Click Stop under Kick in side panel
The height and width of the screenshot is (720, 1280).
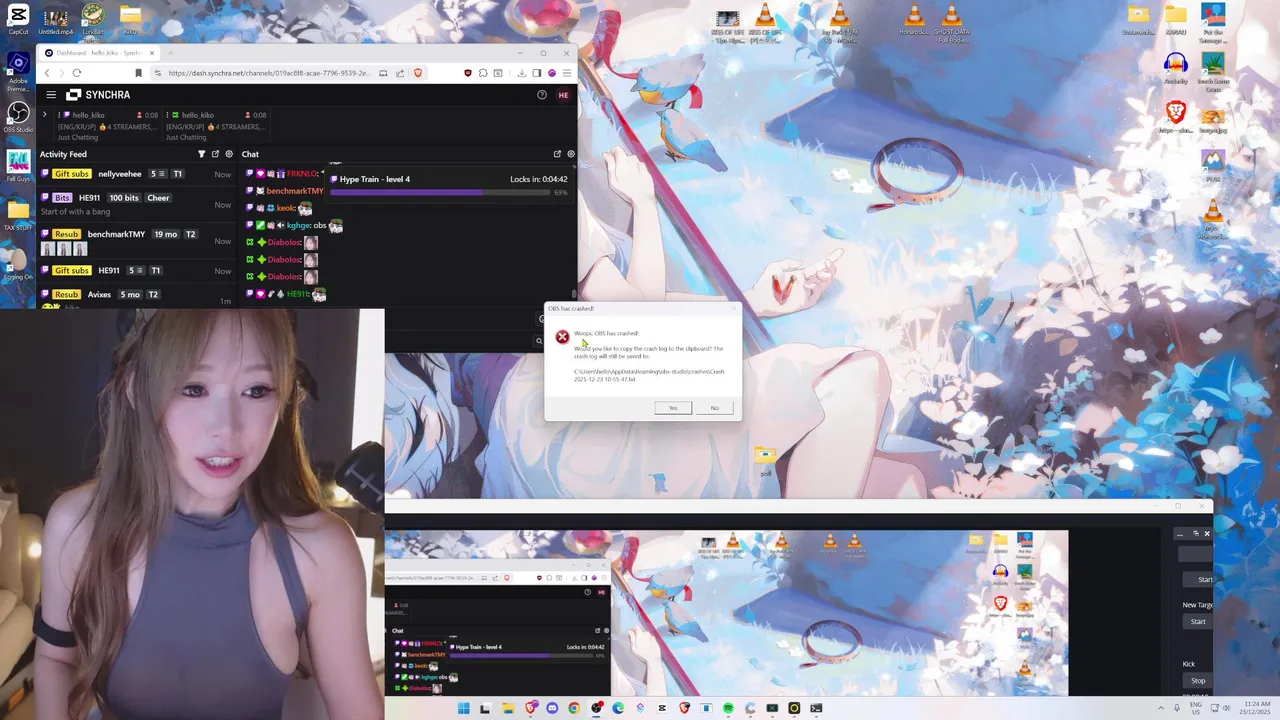(1198, 680)
